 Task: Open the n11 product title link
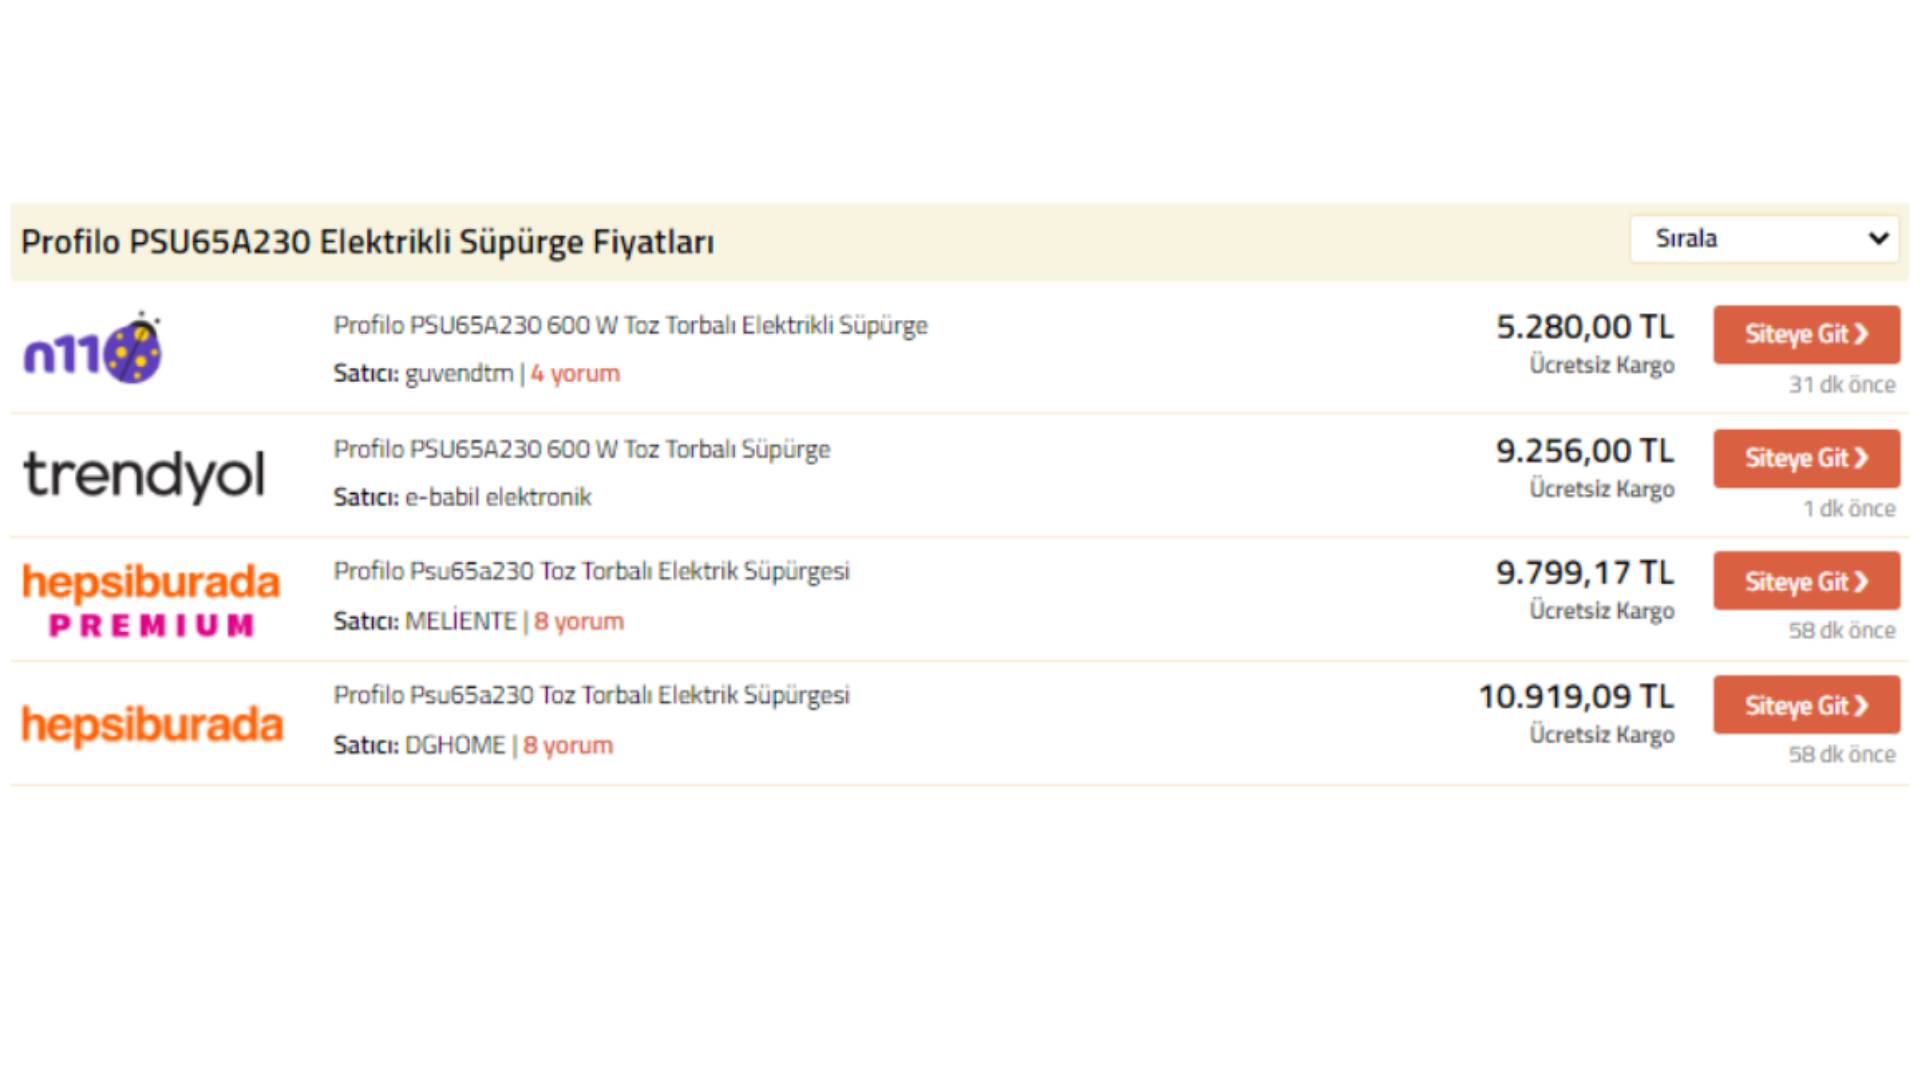(x=630, y=326)
